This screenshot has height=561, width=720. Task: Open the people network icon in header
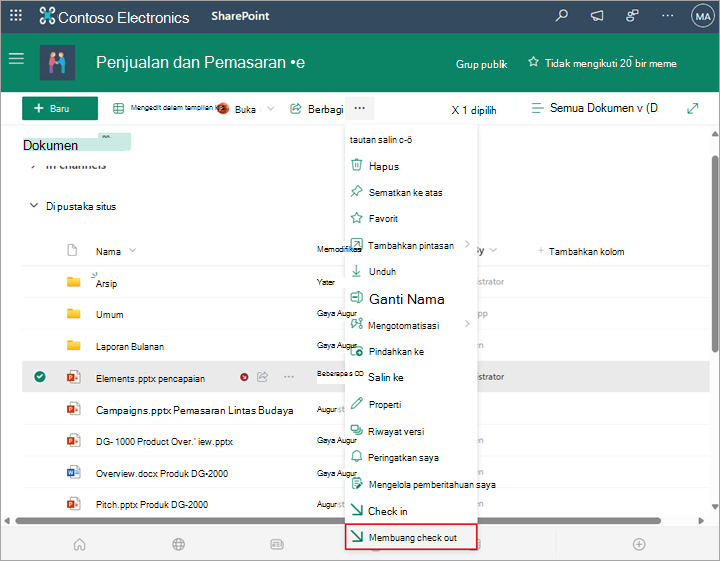(632, 16)
